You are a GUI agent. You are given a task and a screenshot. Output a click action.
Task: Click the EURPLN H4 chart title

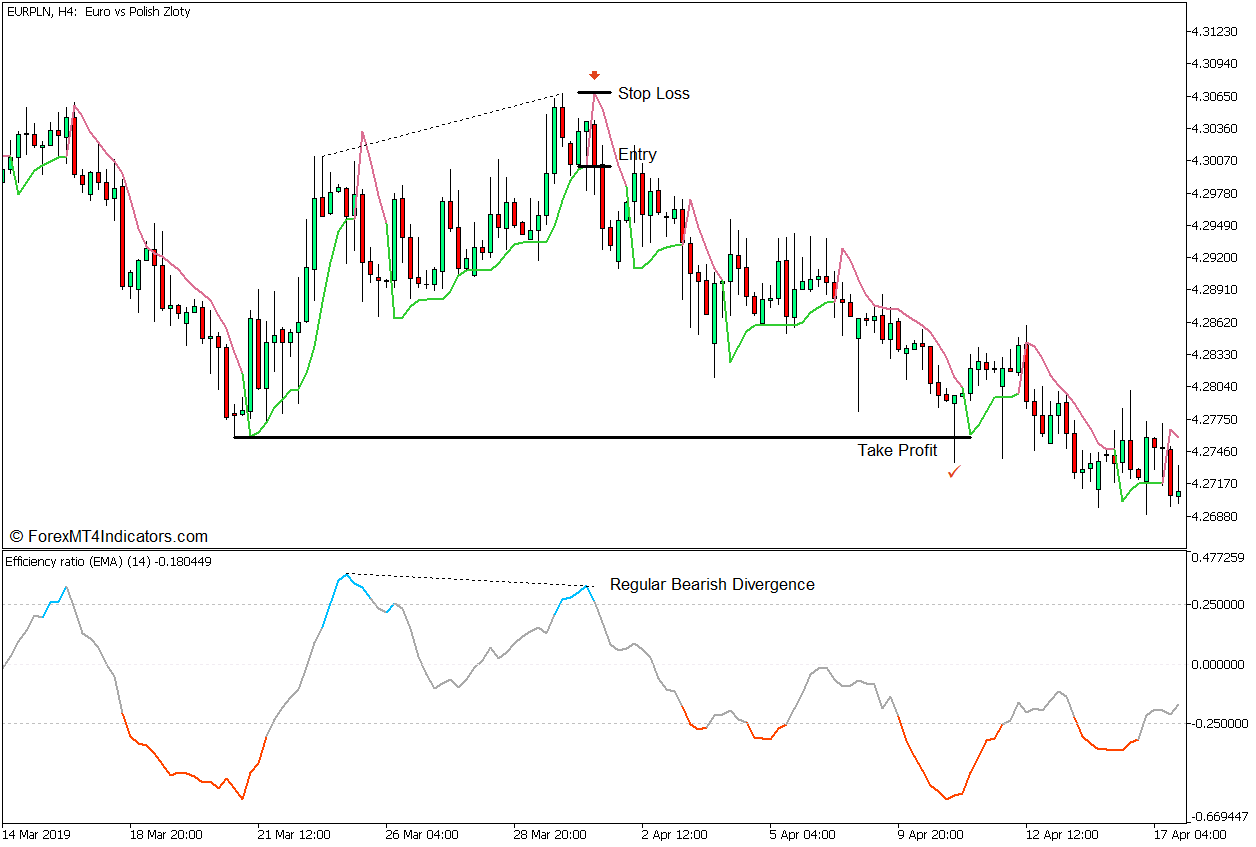click(x=100, y=13)
